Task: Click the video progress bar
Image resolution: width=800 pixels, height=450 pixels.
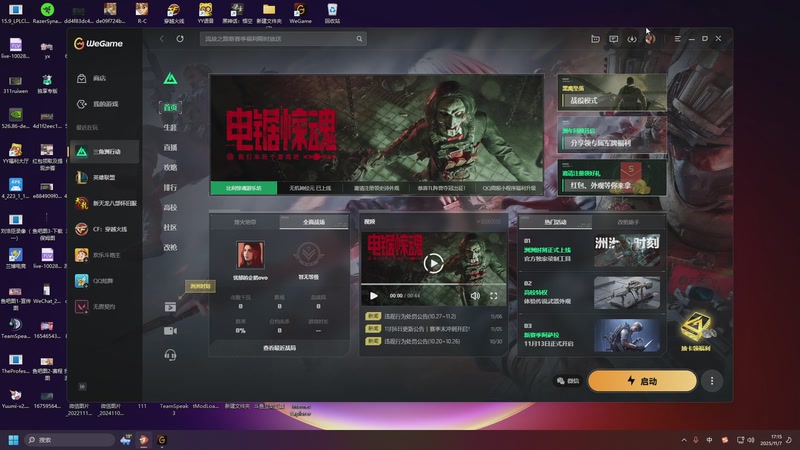Action: click(x=434, y=284)
